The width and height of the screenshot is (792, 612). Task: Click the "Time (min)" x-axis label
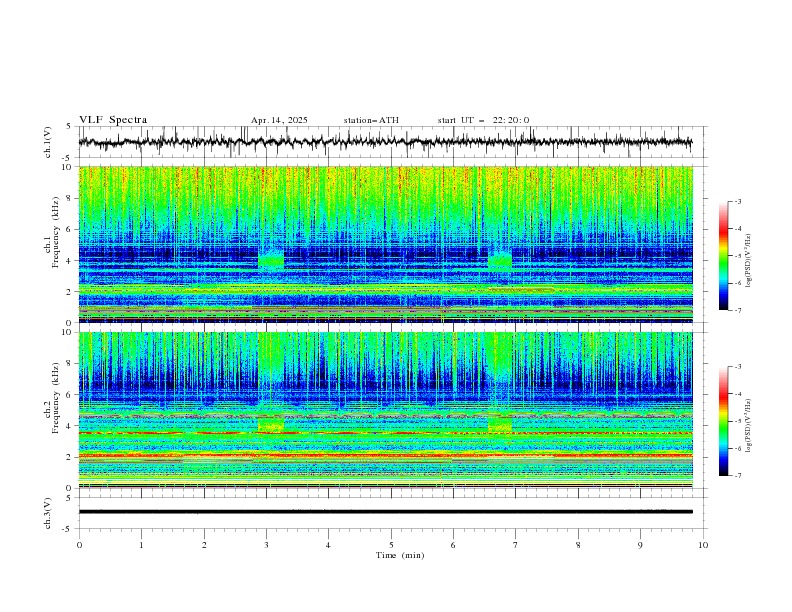pyautogui.click(x=400, y=555)
